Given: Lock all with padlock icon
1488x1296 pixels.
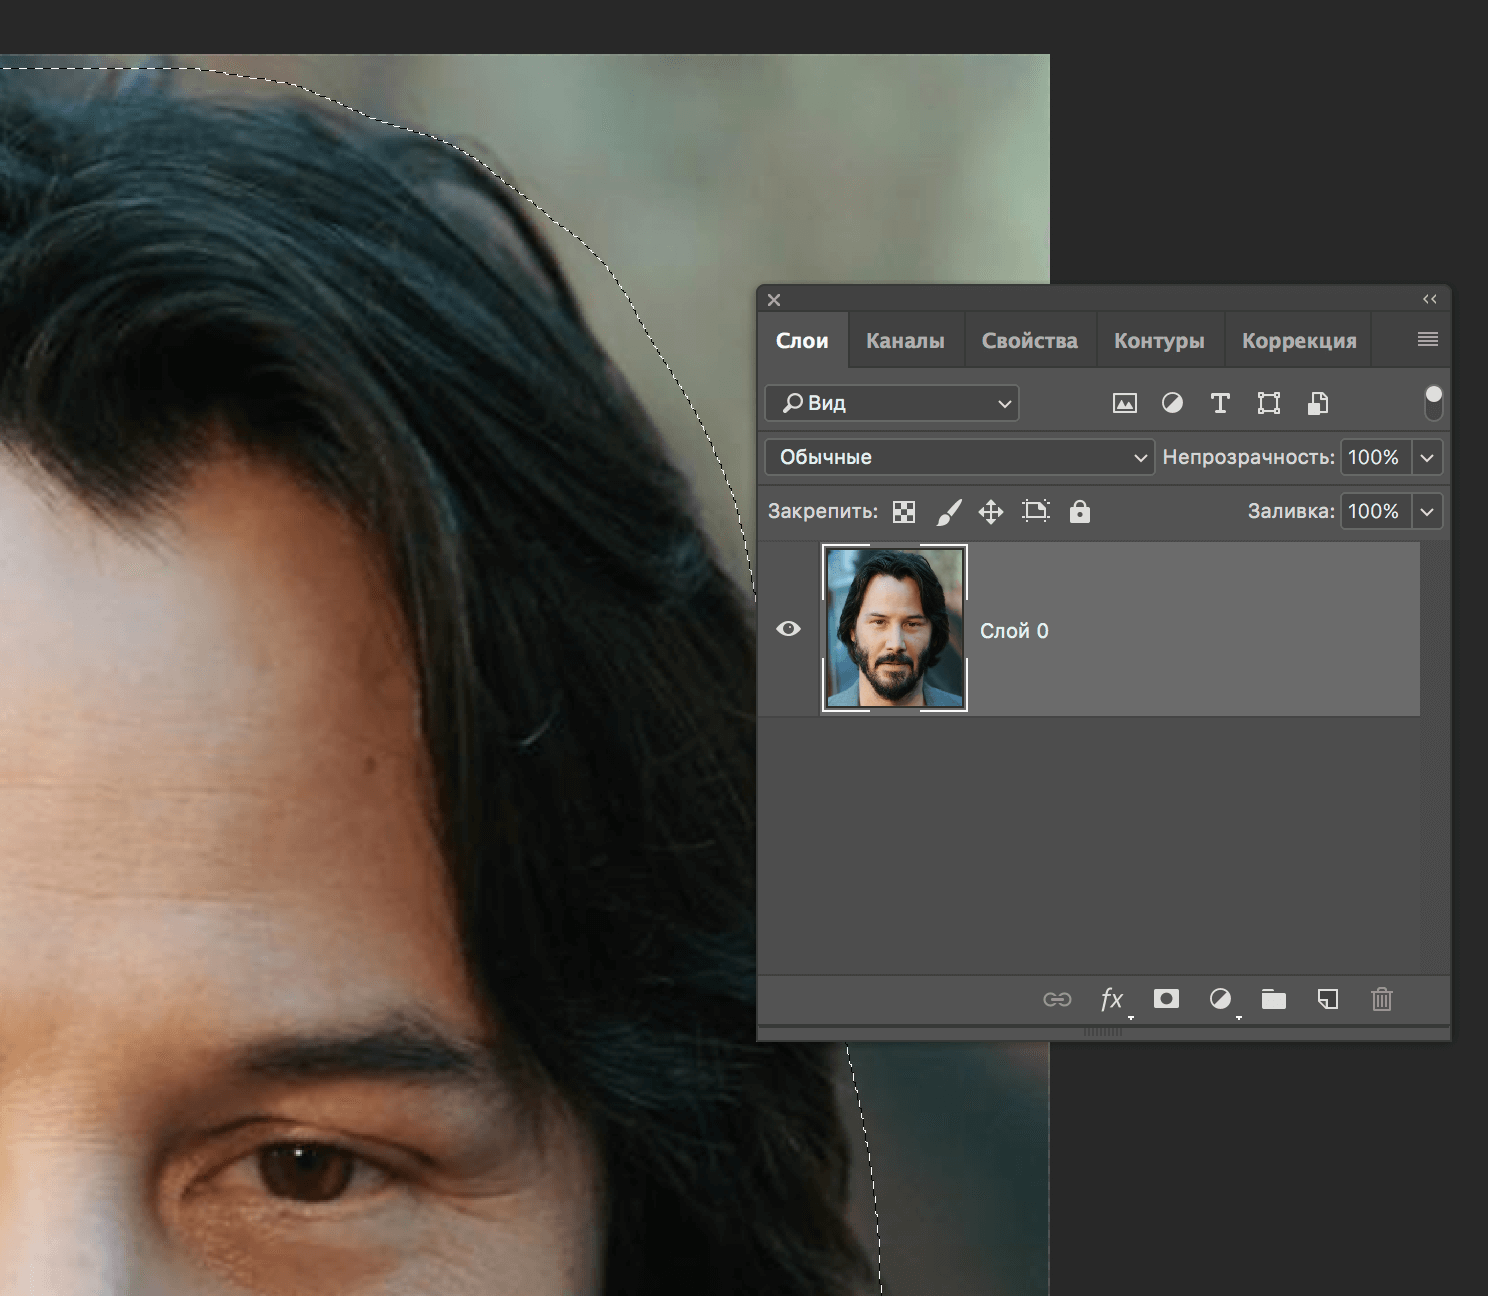Looking at the screenshot, I should coord(1080,511).
